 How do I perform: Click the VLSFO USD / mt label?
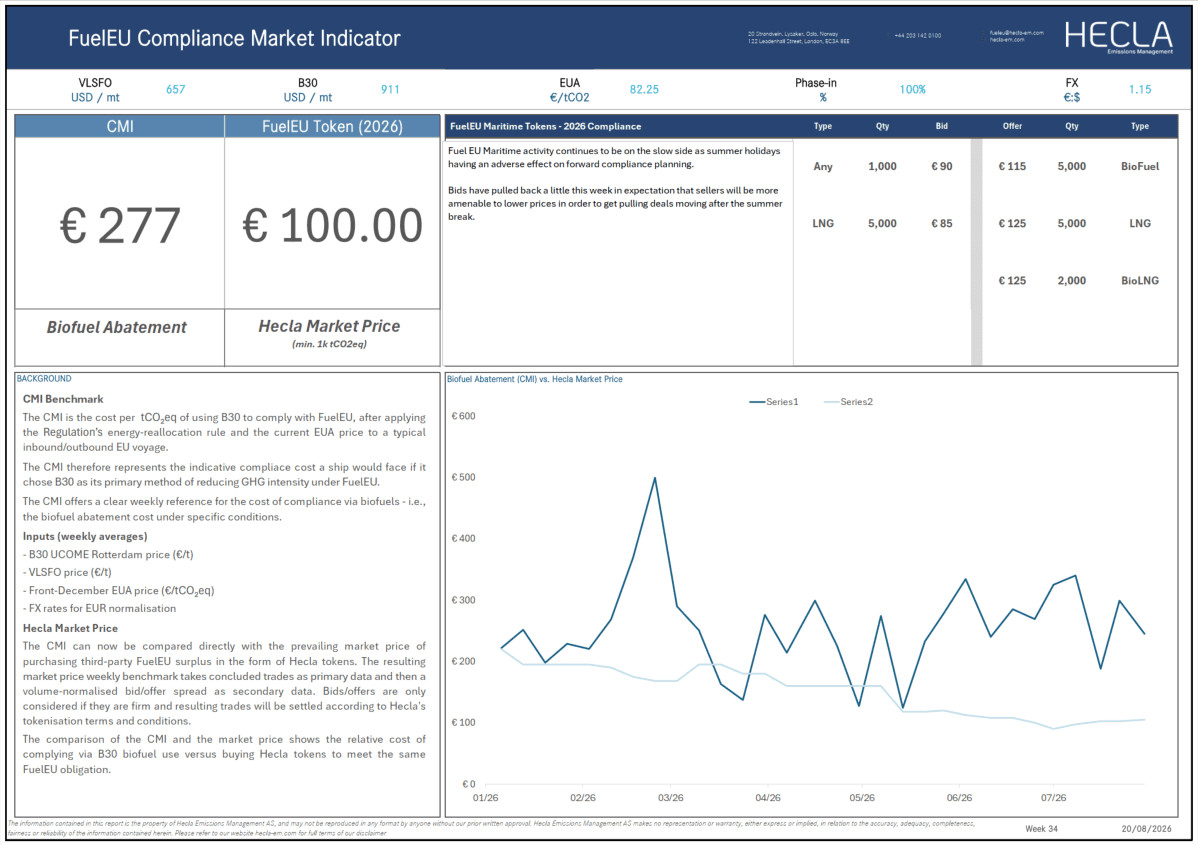click(x=95, y=90)
